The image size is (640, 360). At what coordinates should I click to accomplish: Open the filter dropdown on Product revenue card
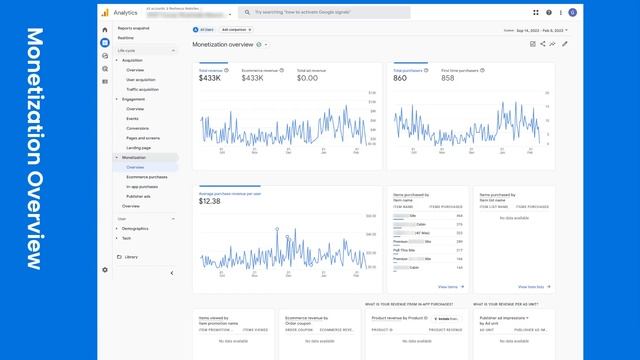pyautogui.click(x=446, y=319)
